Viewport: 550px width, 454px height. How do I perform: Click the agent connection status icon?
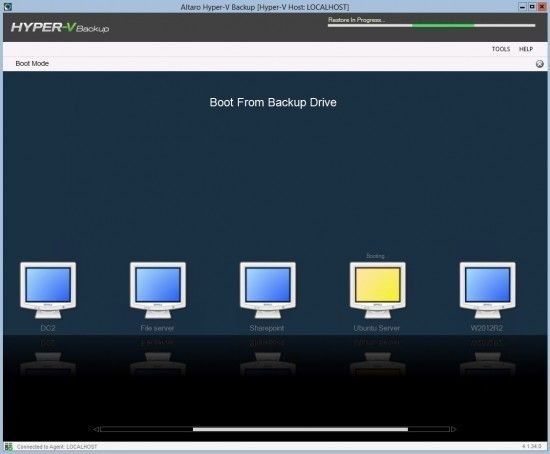(x=8, y=447)
